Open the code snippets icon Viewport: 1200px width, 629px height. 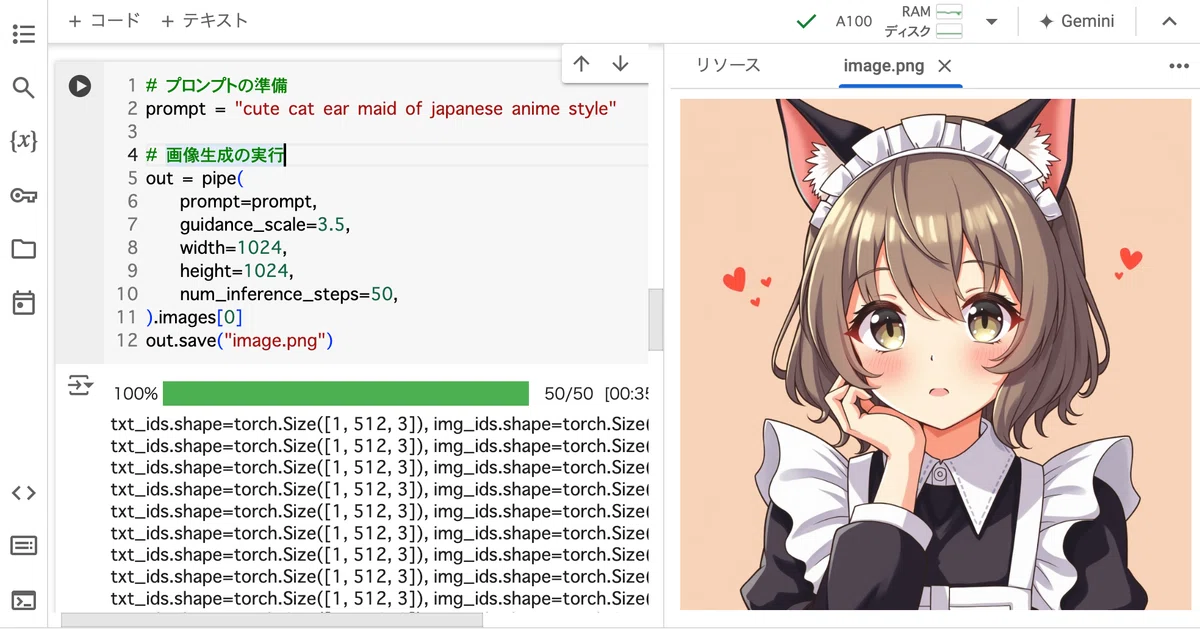click(x=24, y=493)
